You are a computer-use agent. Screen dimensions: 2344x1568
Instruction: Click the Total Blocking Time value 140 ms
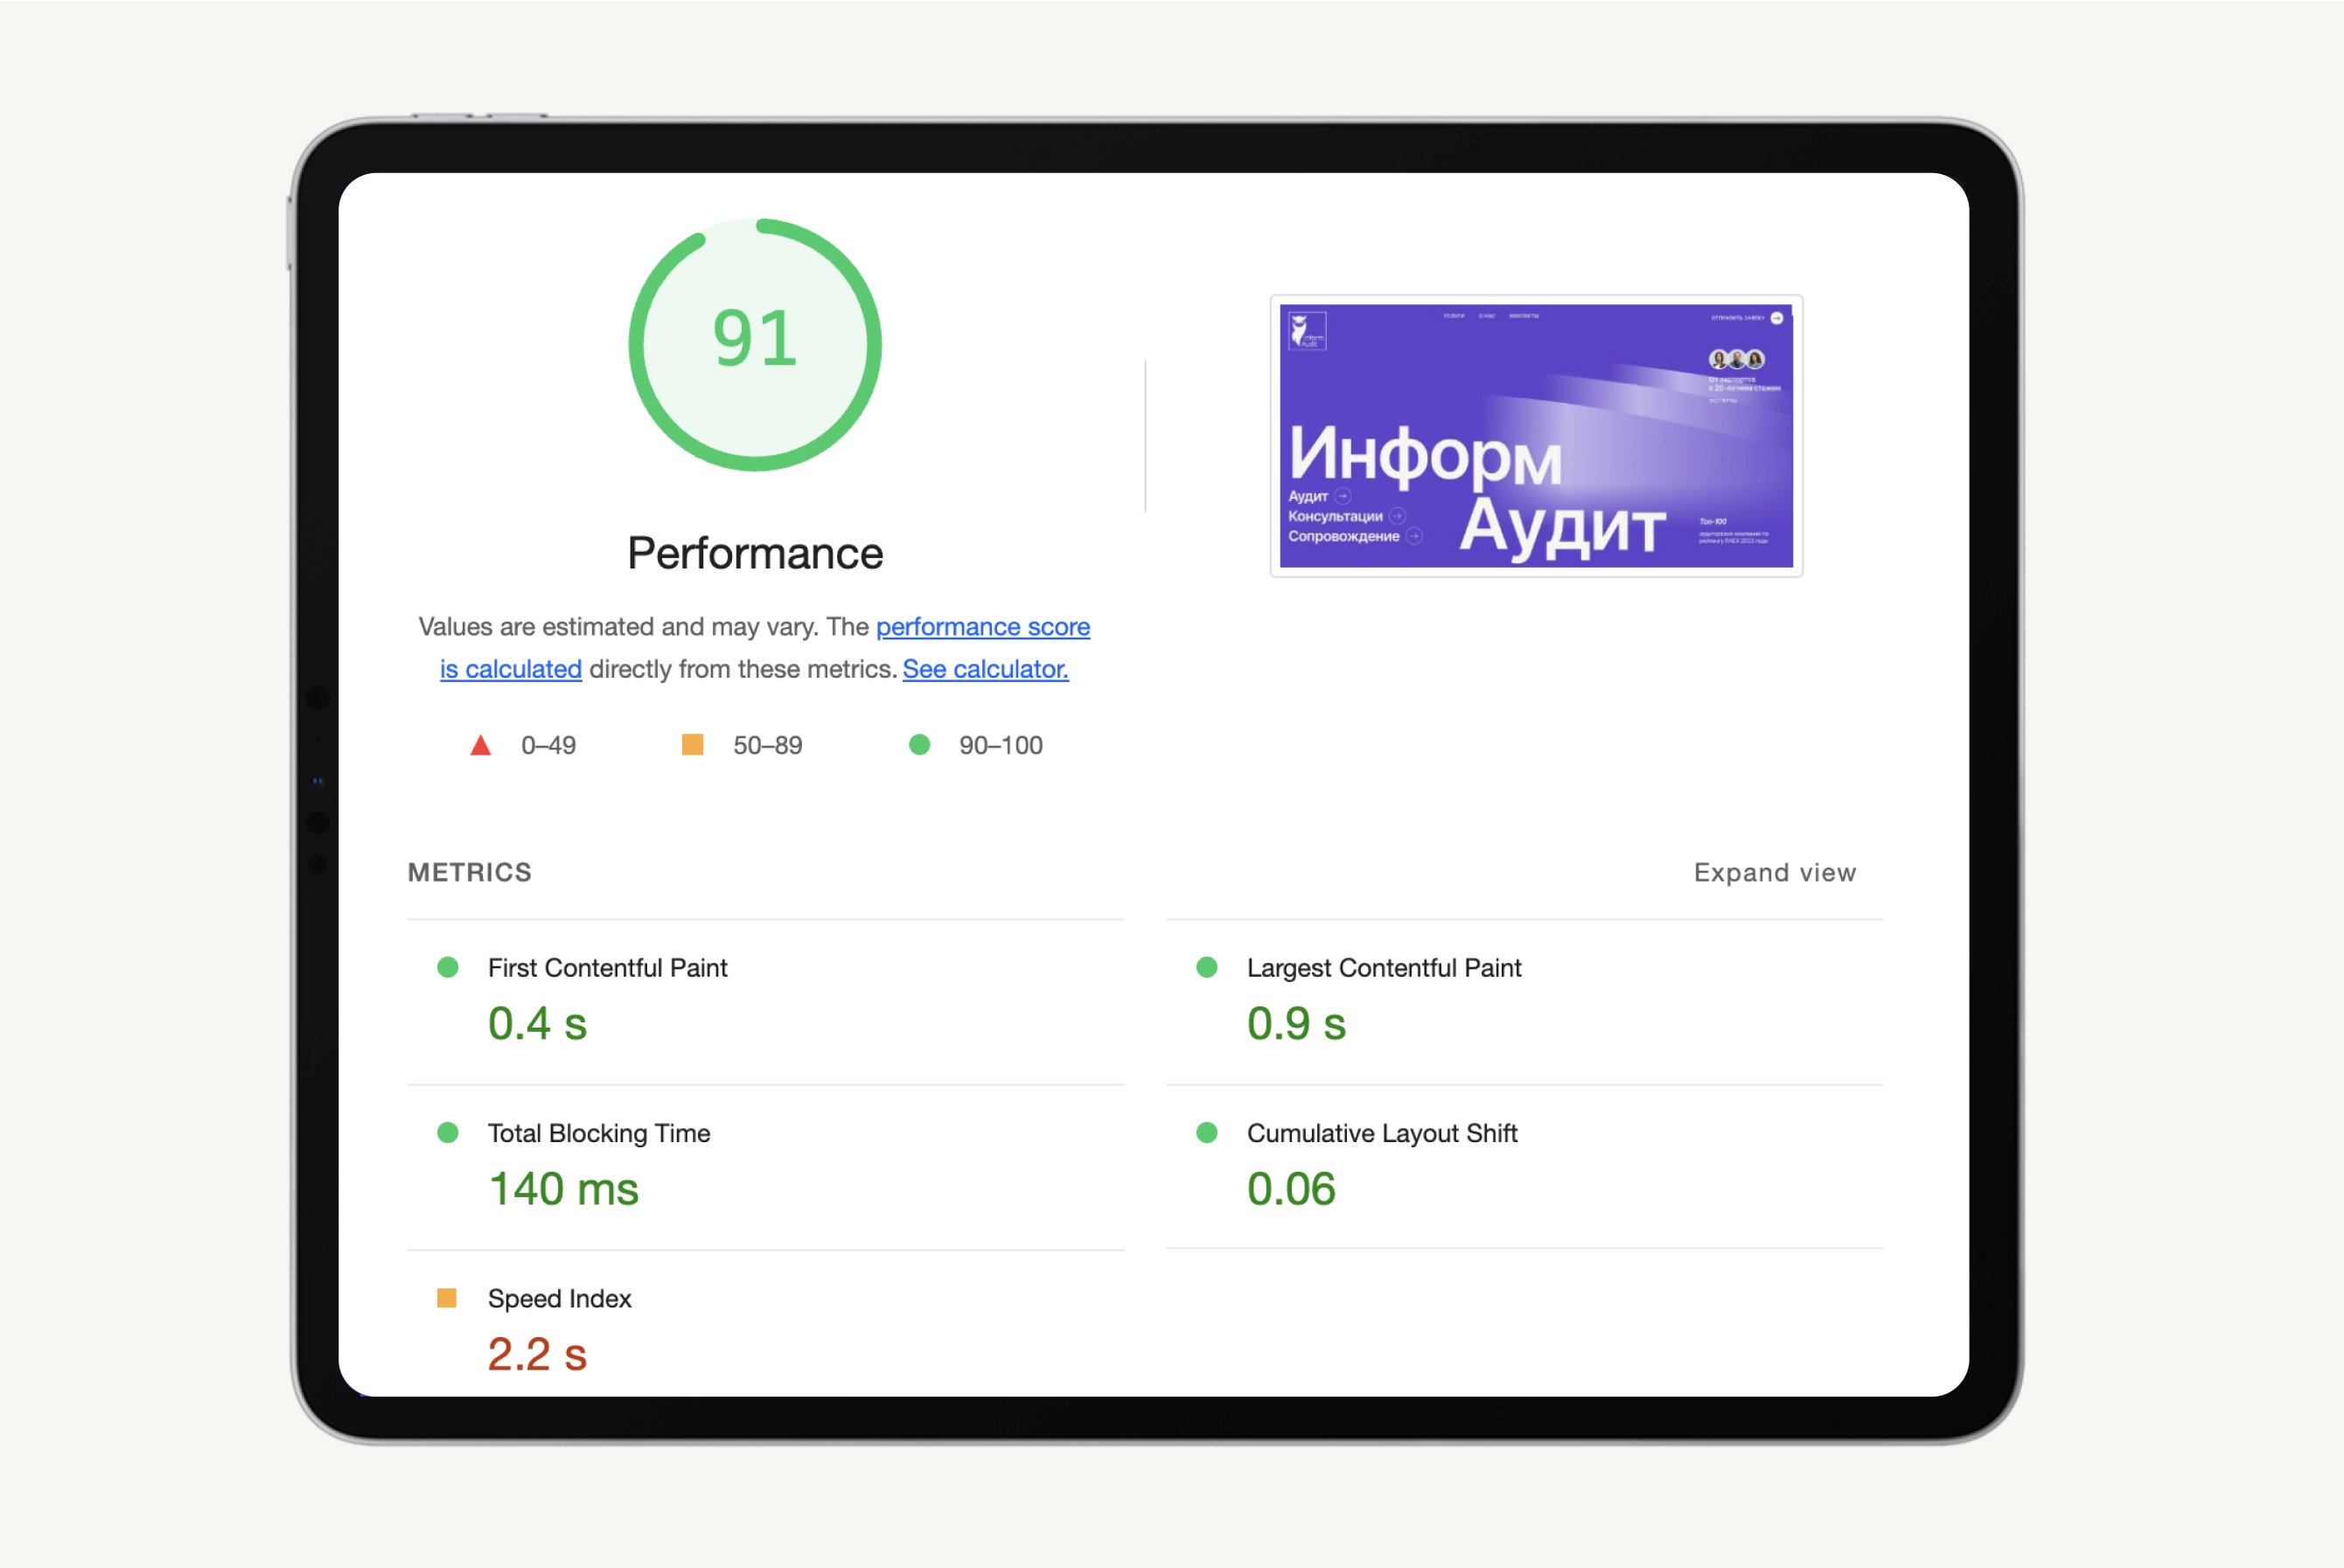point(563,1189)
